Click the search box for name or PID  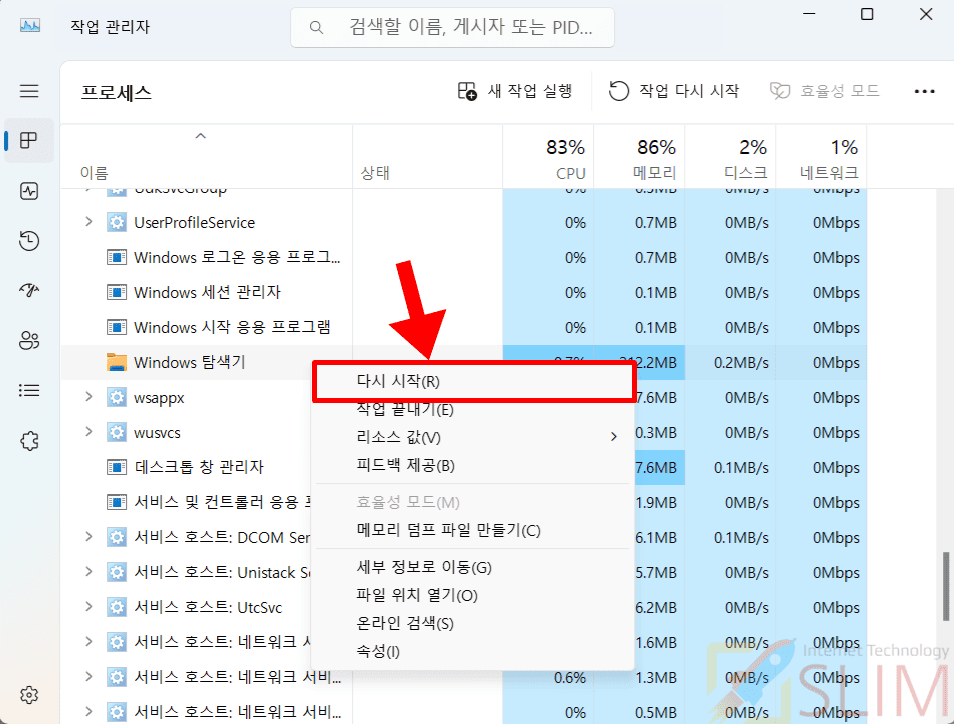click(453, 27)
